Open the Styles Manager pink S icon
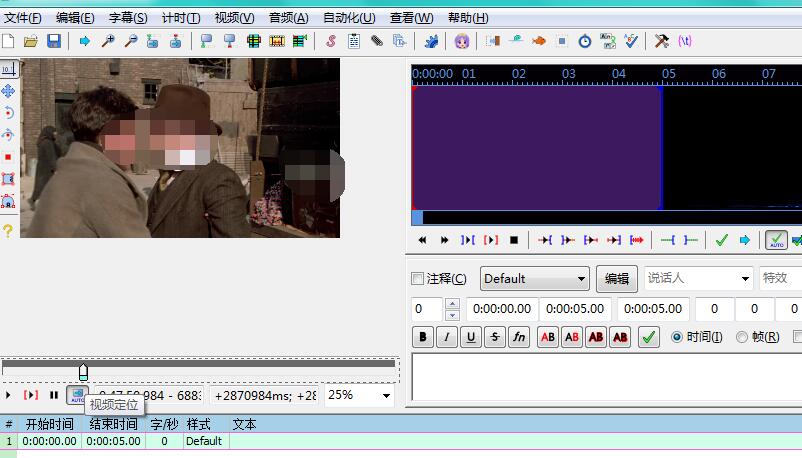The image size is (802, 458). (331, 41)
